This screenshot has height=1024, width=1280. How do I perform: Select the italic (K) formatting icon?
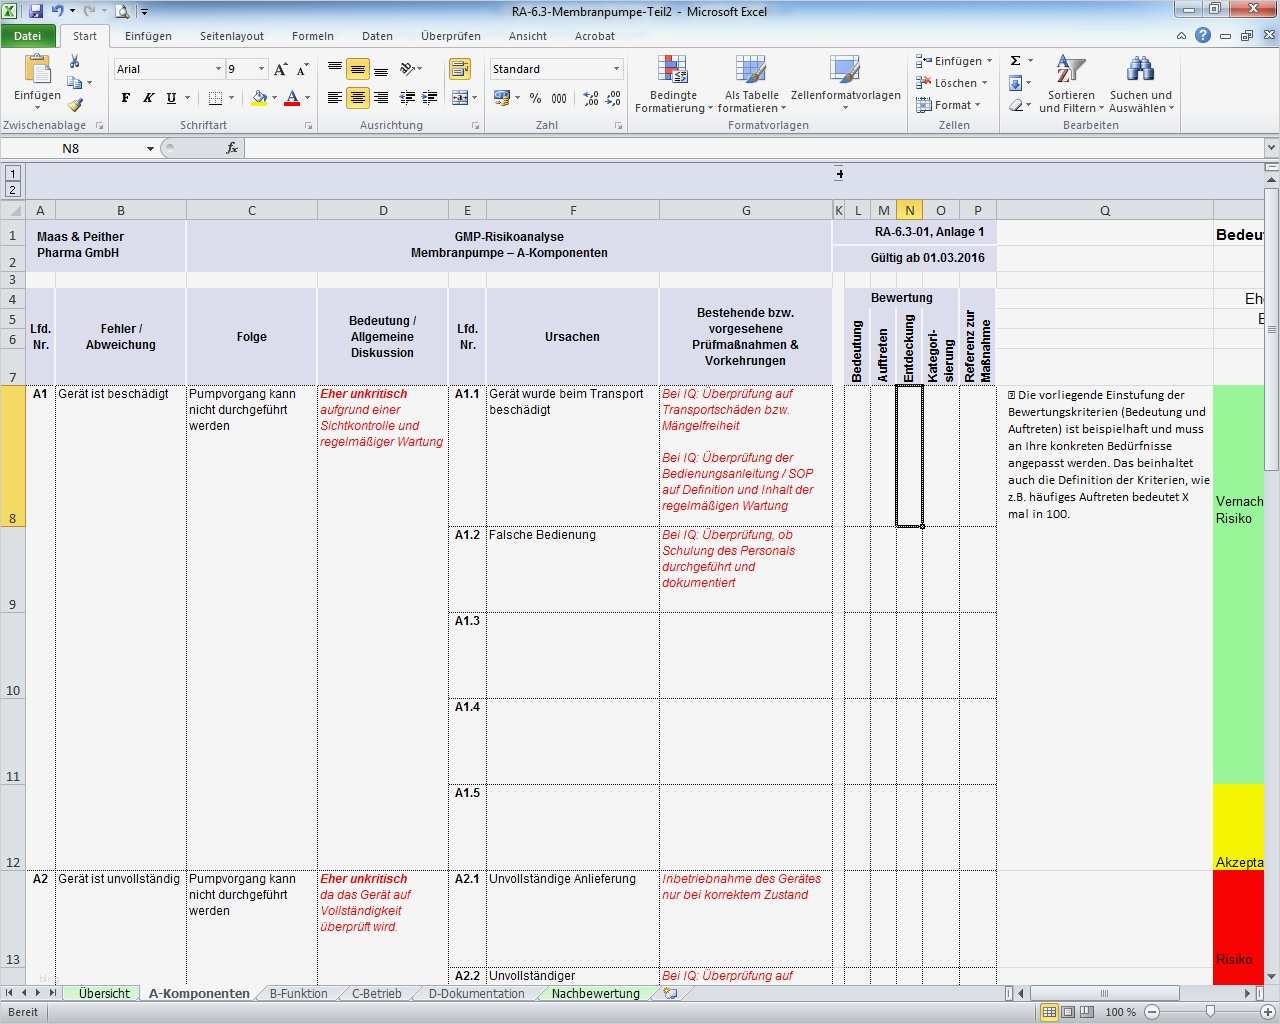pos(147,98)
